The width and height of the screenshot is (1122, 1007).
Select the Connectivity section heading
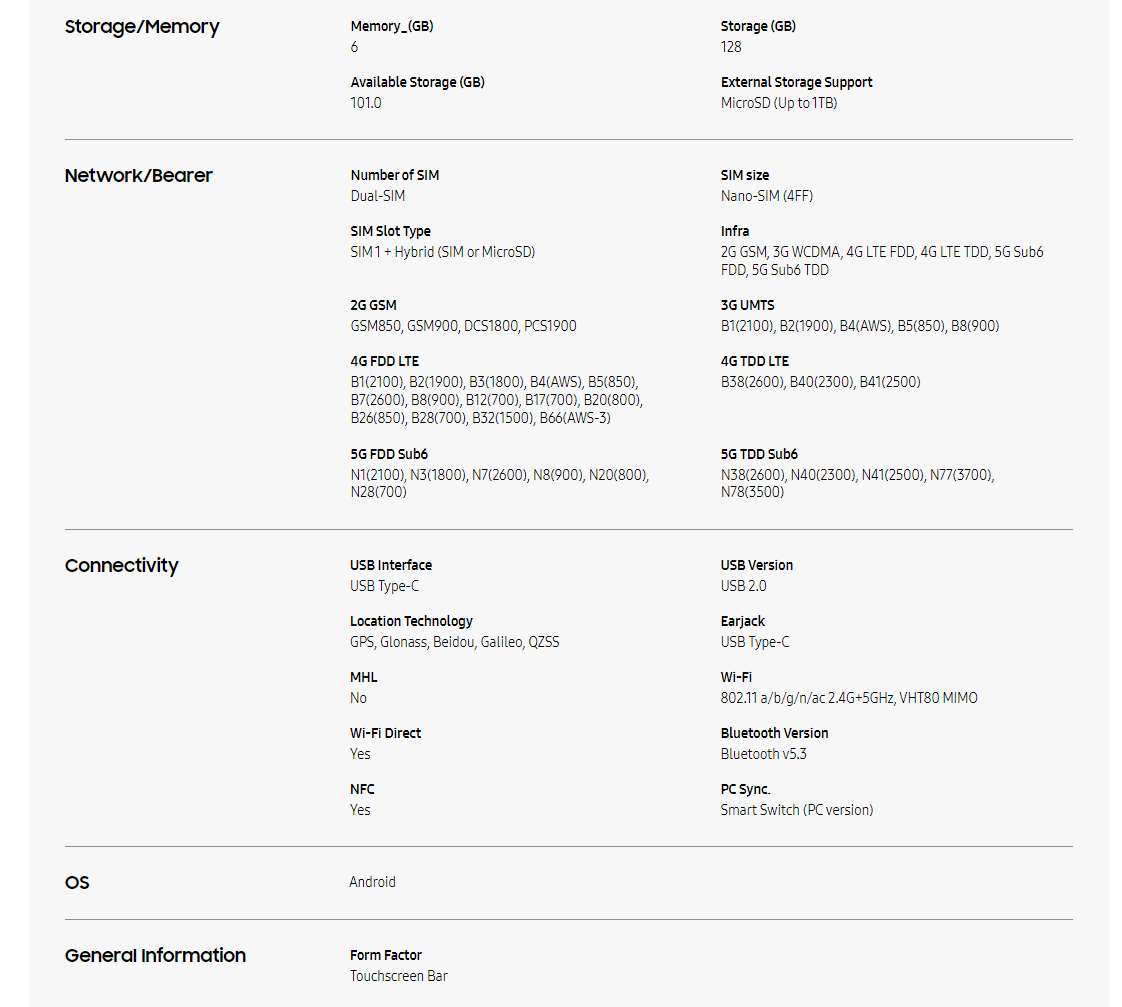(122, 566)
